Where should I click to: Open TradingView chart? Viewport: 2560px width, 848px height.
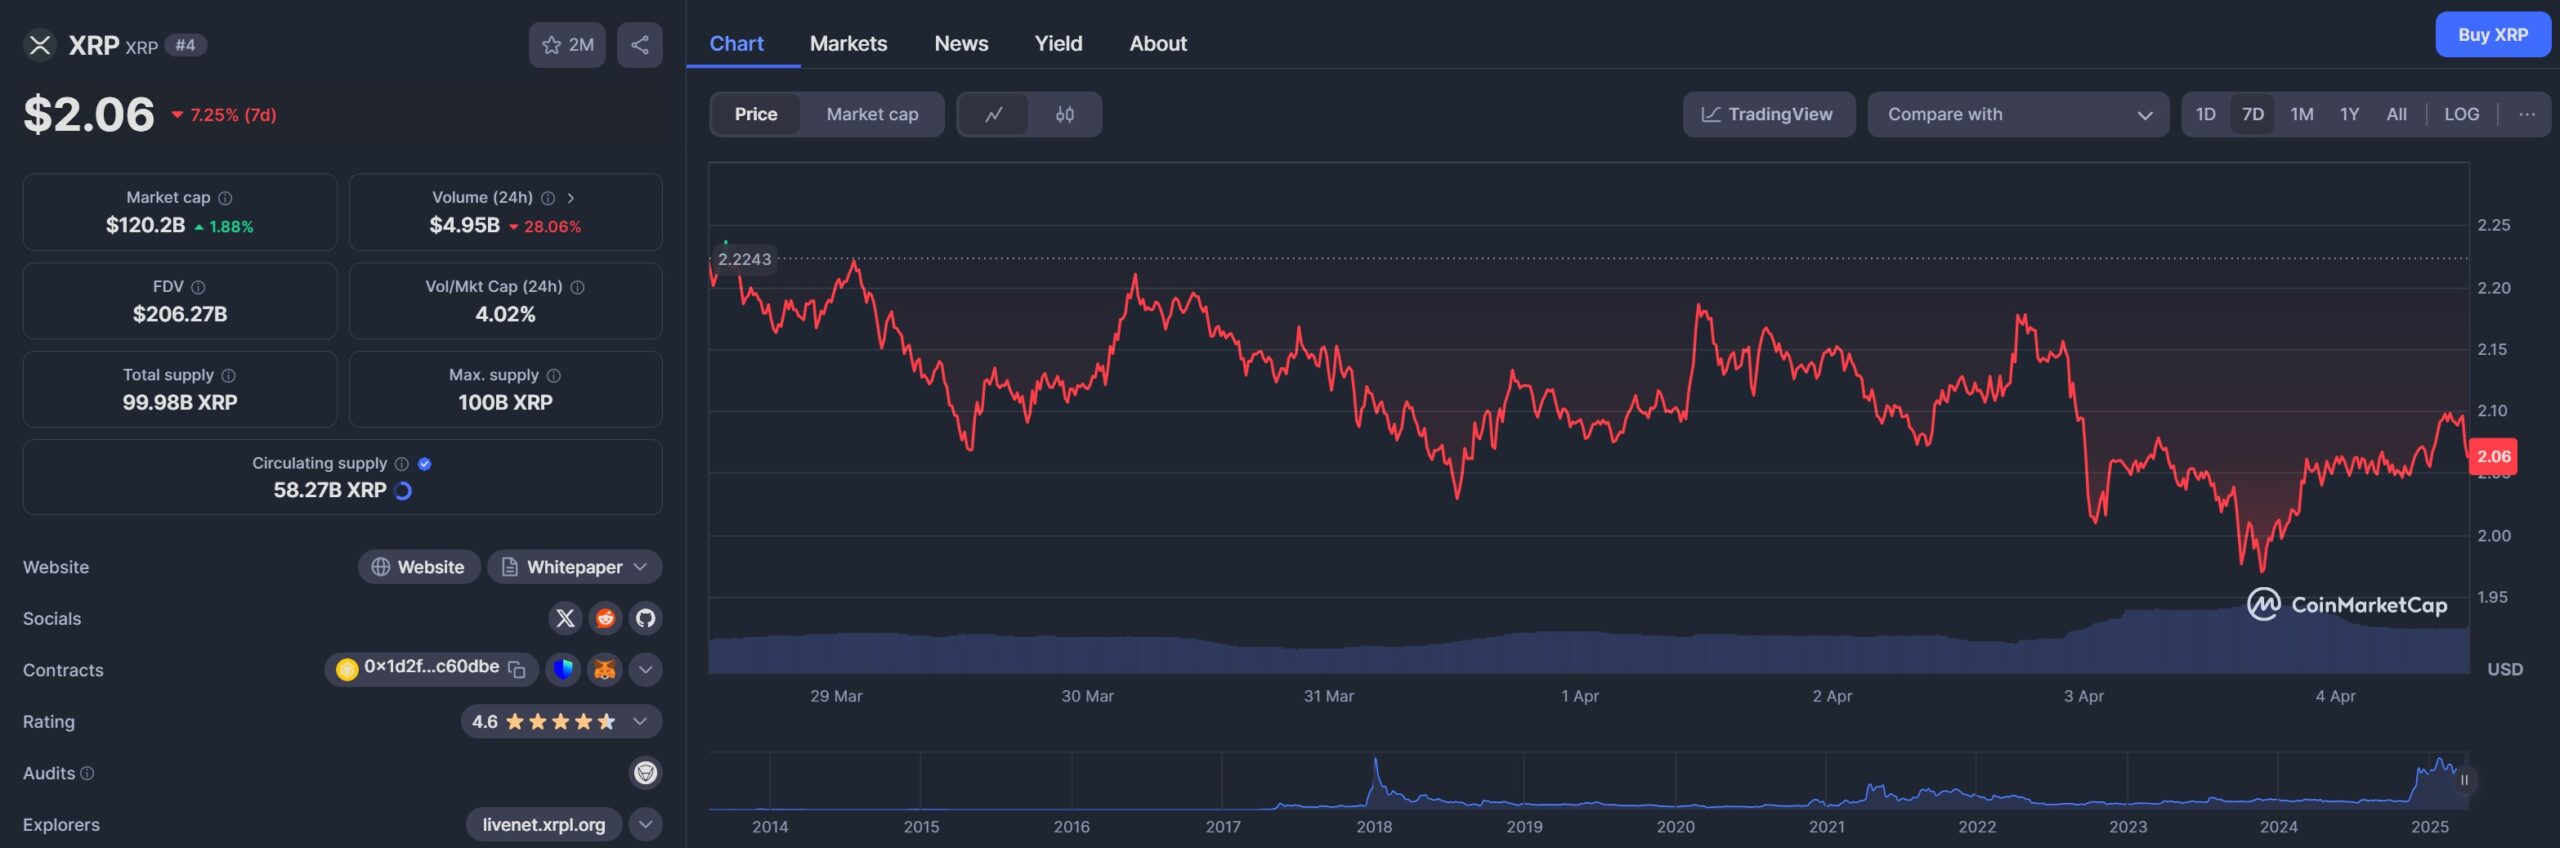coord(1769,114)
